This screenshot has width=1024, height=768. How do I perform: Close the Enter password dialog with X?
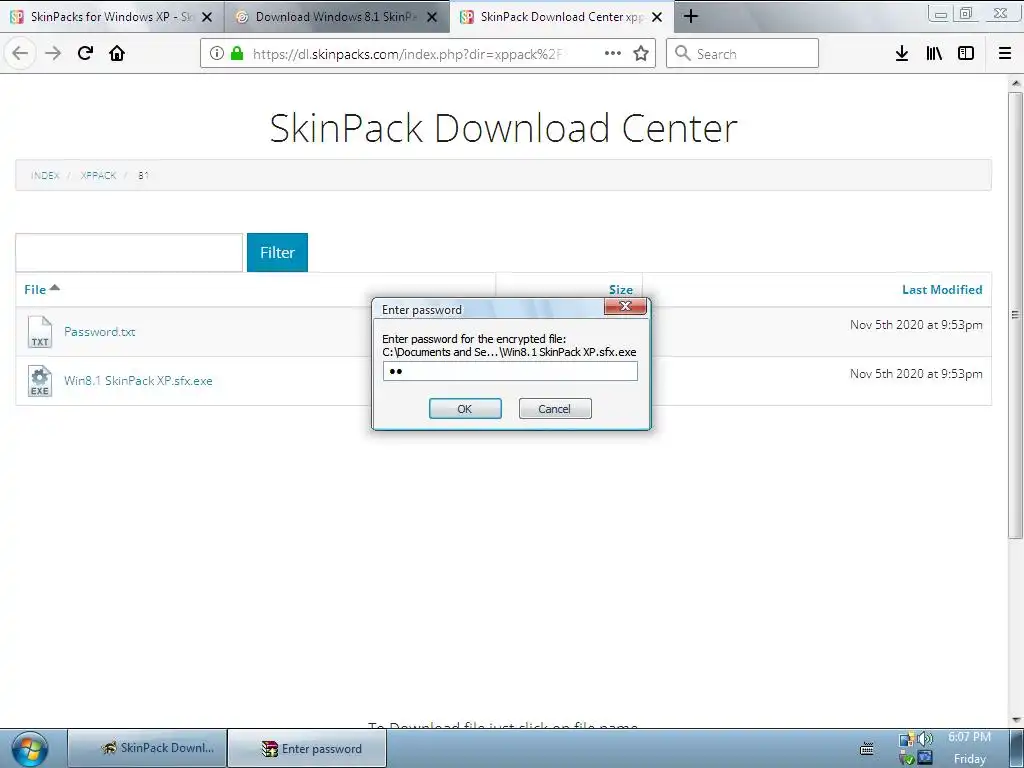625,306
